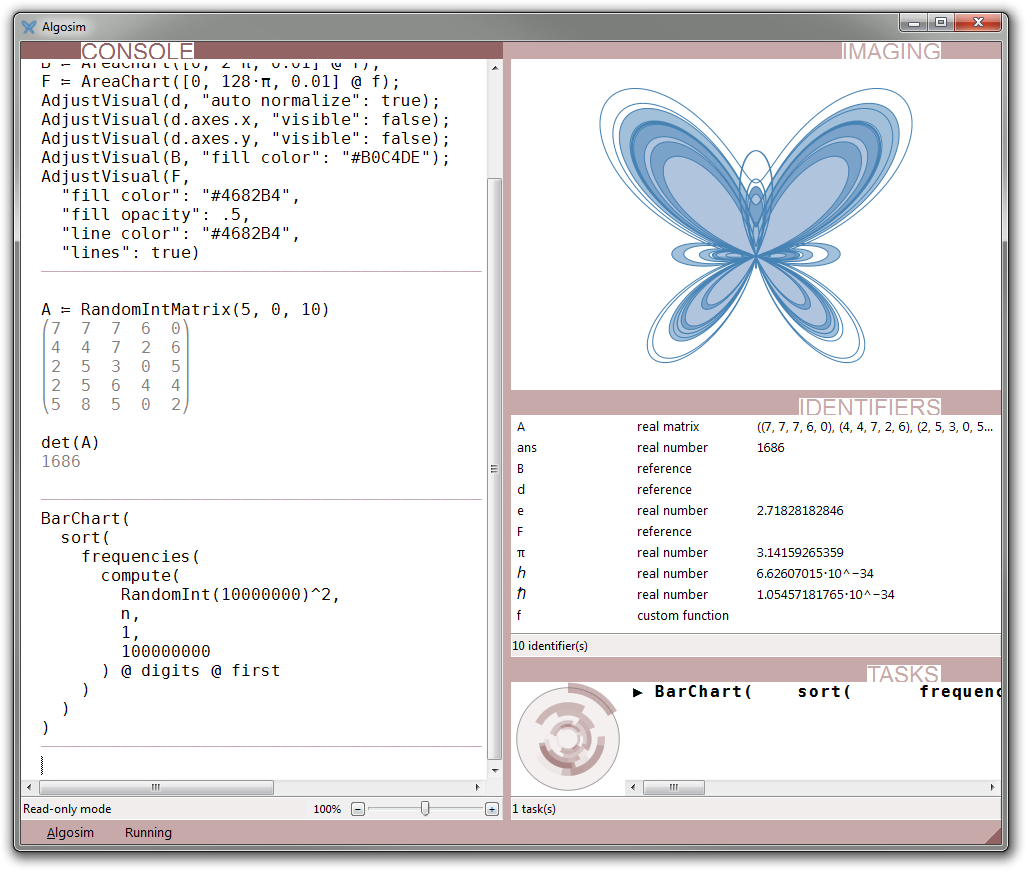The width and height of the screenshot is (1026, 871).
Task: Click the Algosim app icon in title bar
Action: (28, 27)
